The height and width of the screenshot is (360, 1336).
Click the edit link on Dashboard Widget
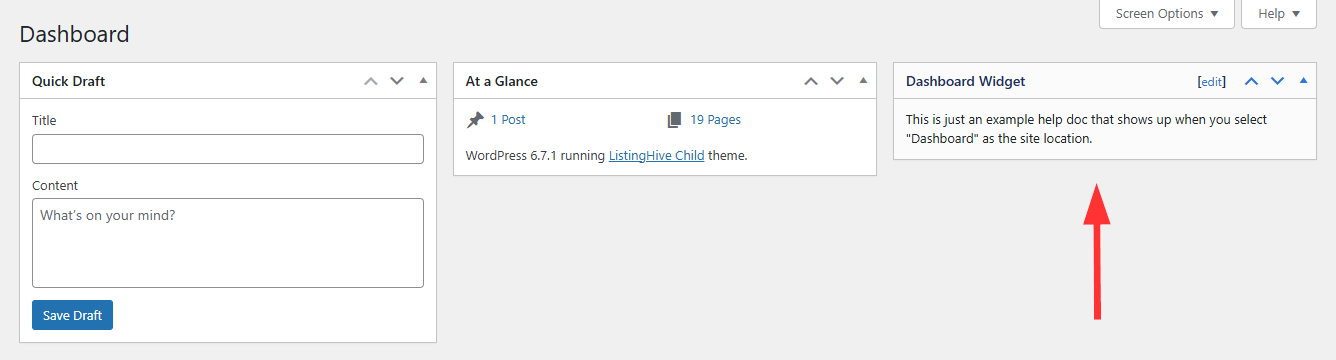[1211, 82]
